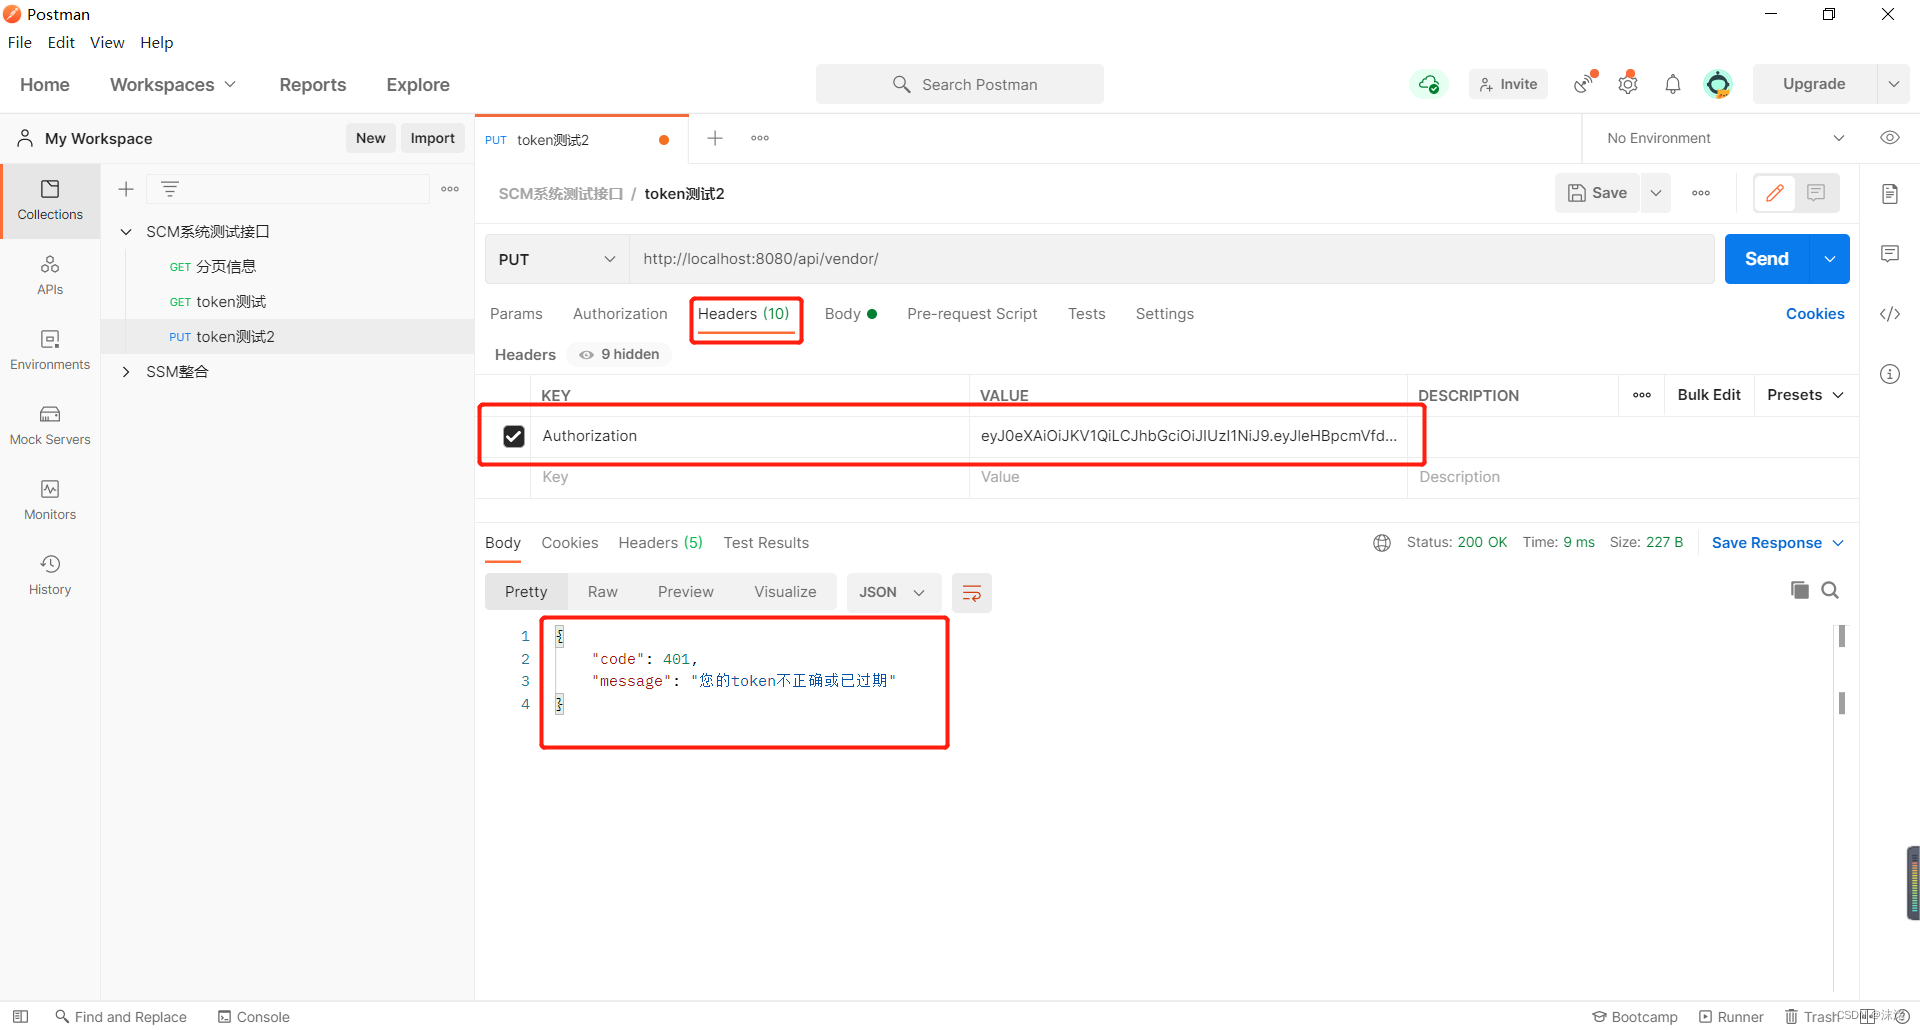Click the request URL input field
This screenshot has width=1920, height=1030.
[x=1172, y=259]
